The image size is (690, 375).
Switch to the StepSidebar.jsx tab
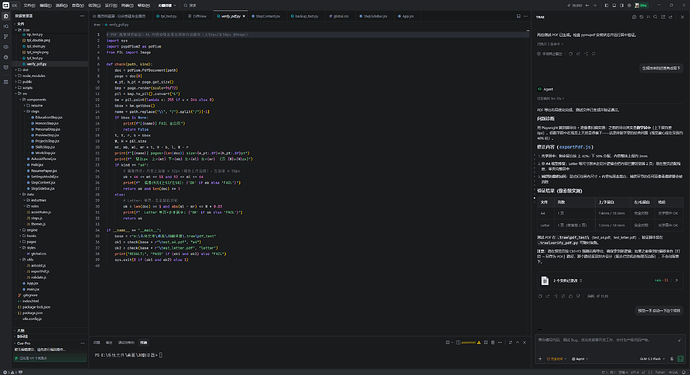click(x=375, y=16)
